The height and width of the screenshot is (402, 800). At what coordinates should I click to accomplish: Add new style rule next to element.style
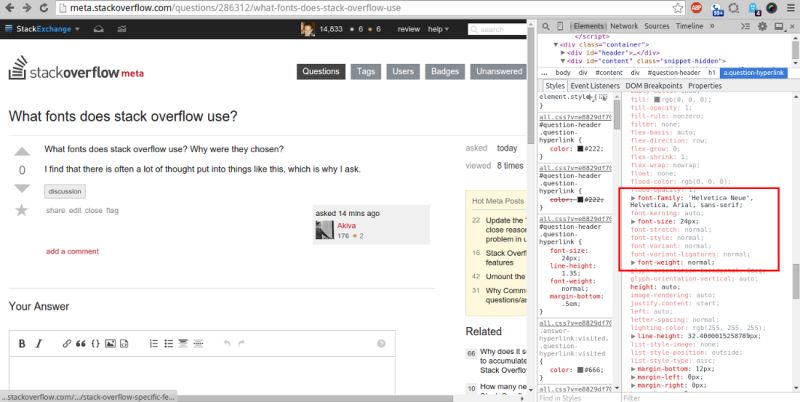tap(590, 96)
